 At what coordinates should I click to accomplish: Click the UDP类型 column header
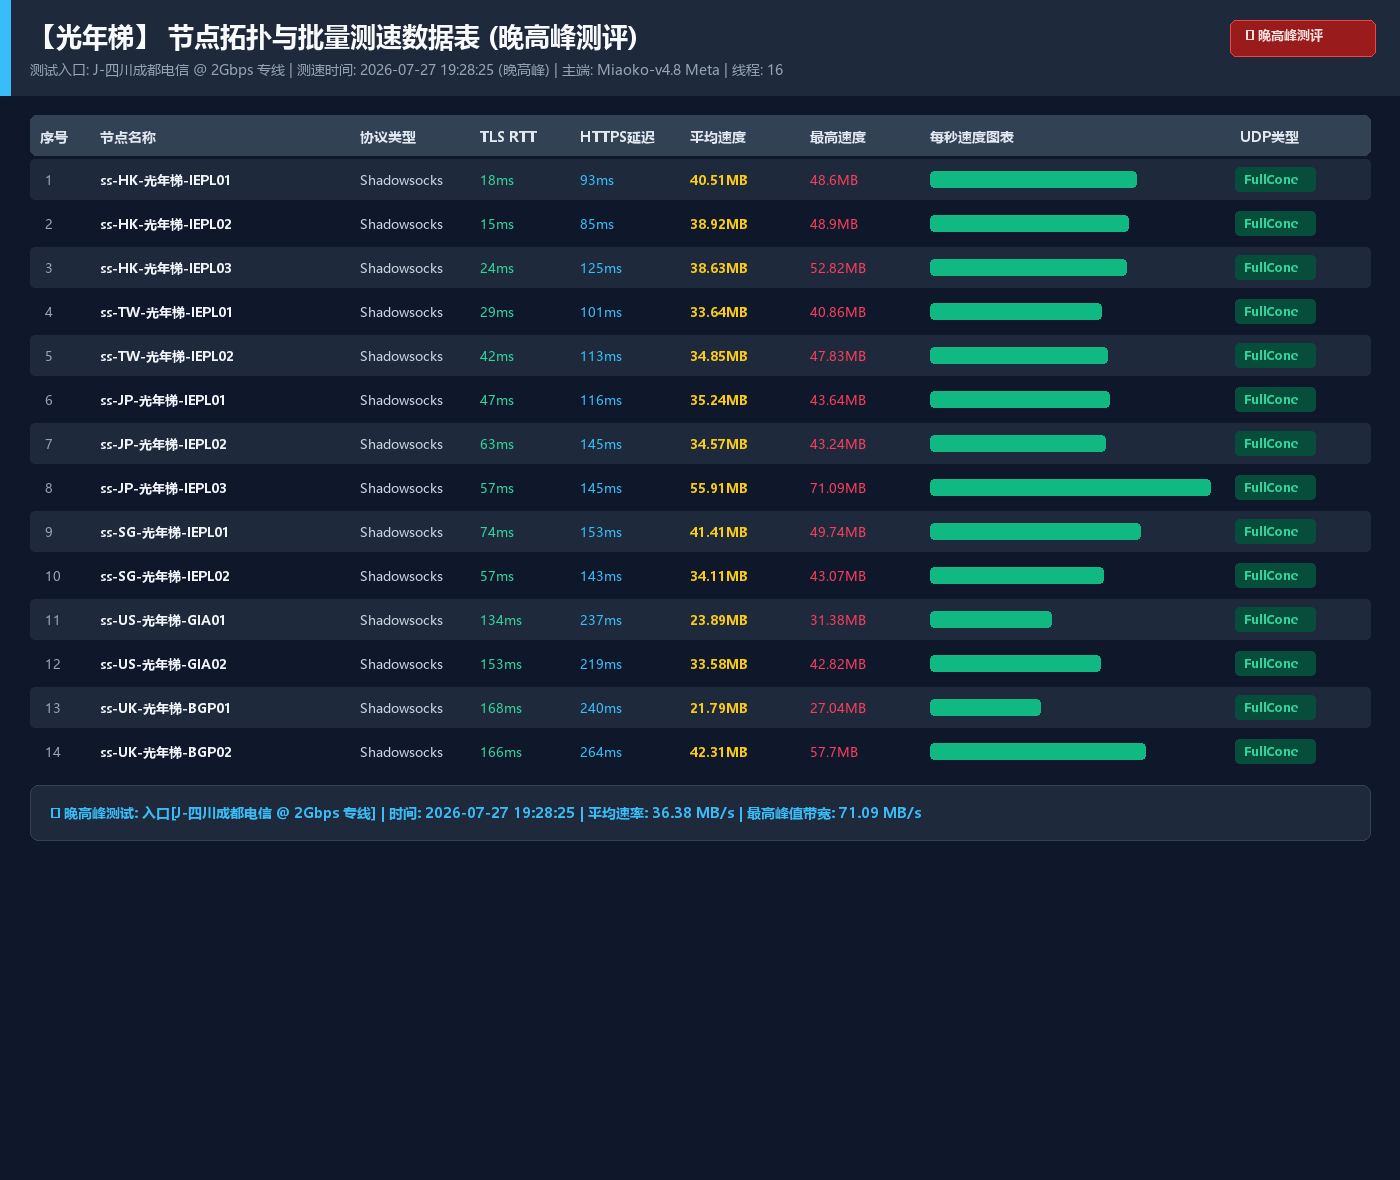point(1269,137)
